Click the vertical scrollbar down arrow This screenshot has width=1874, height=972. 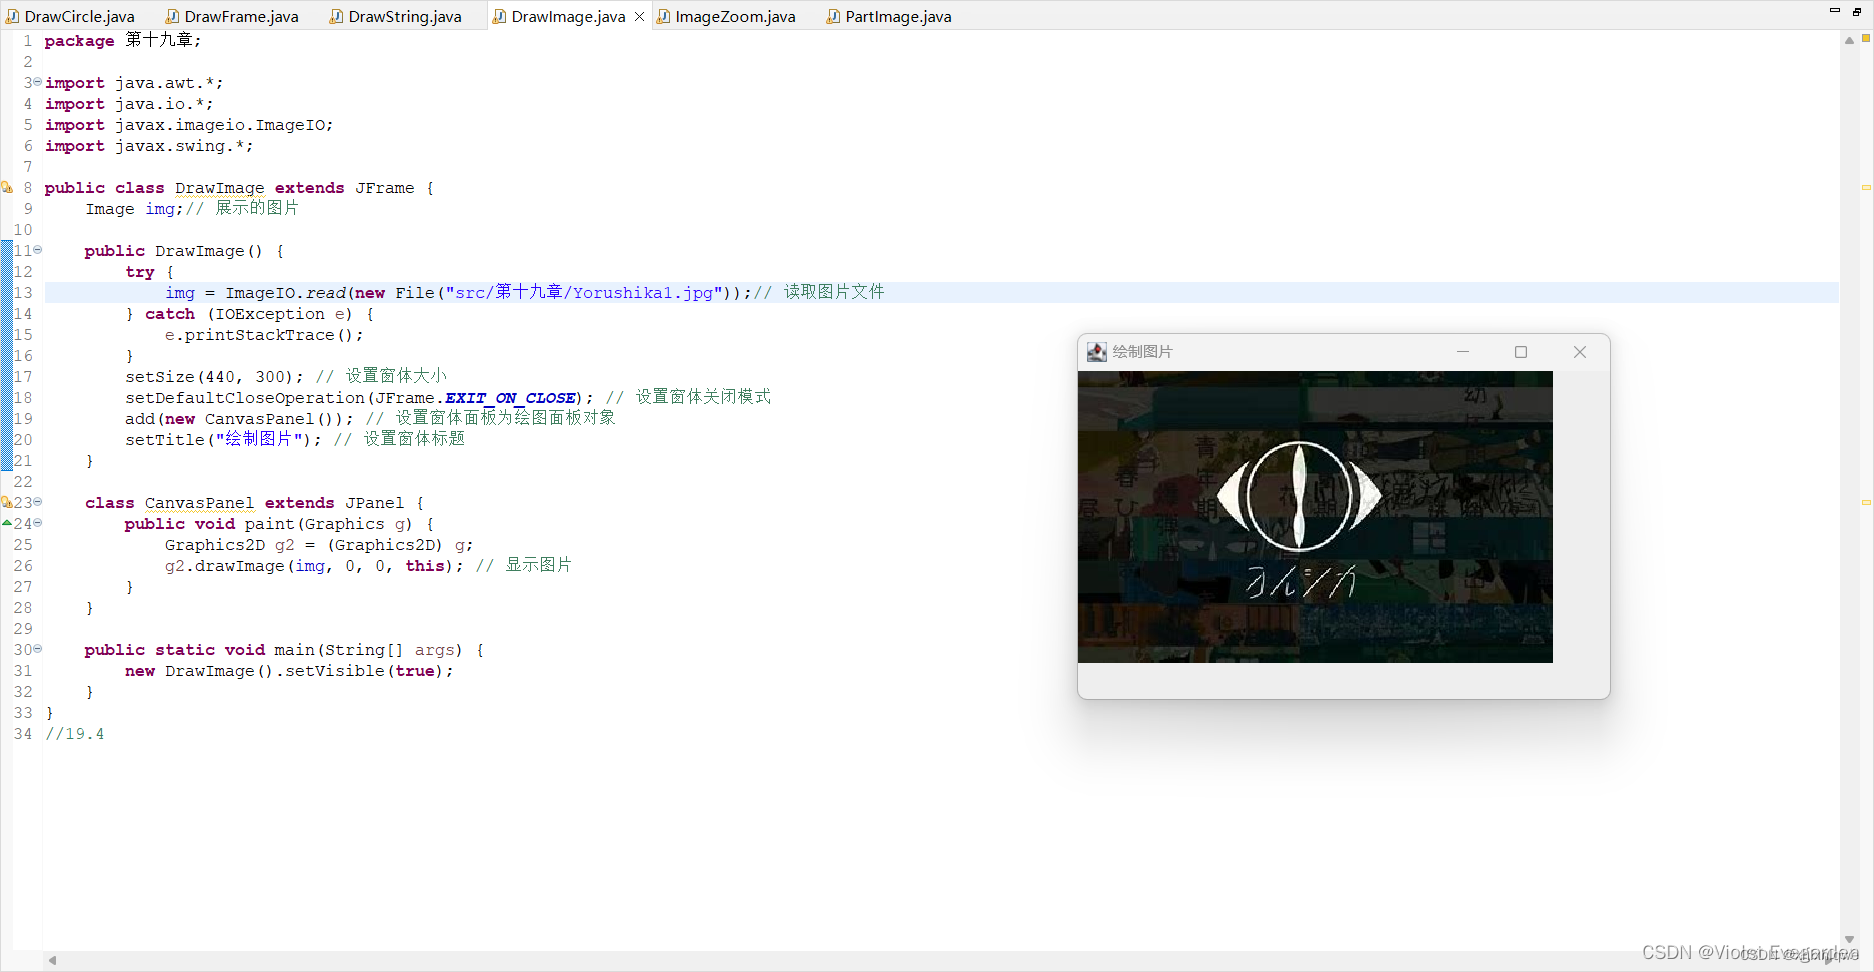point(1849,939)
